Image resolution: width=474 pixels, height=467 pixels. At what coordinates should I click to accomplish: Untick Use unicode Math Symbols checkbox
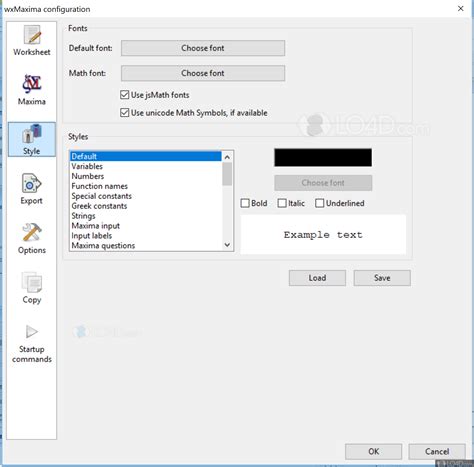(124, 113)
